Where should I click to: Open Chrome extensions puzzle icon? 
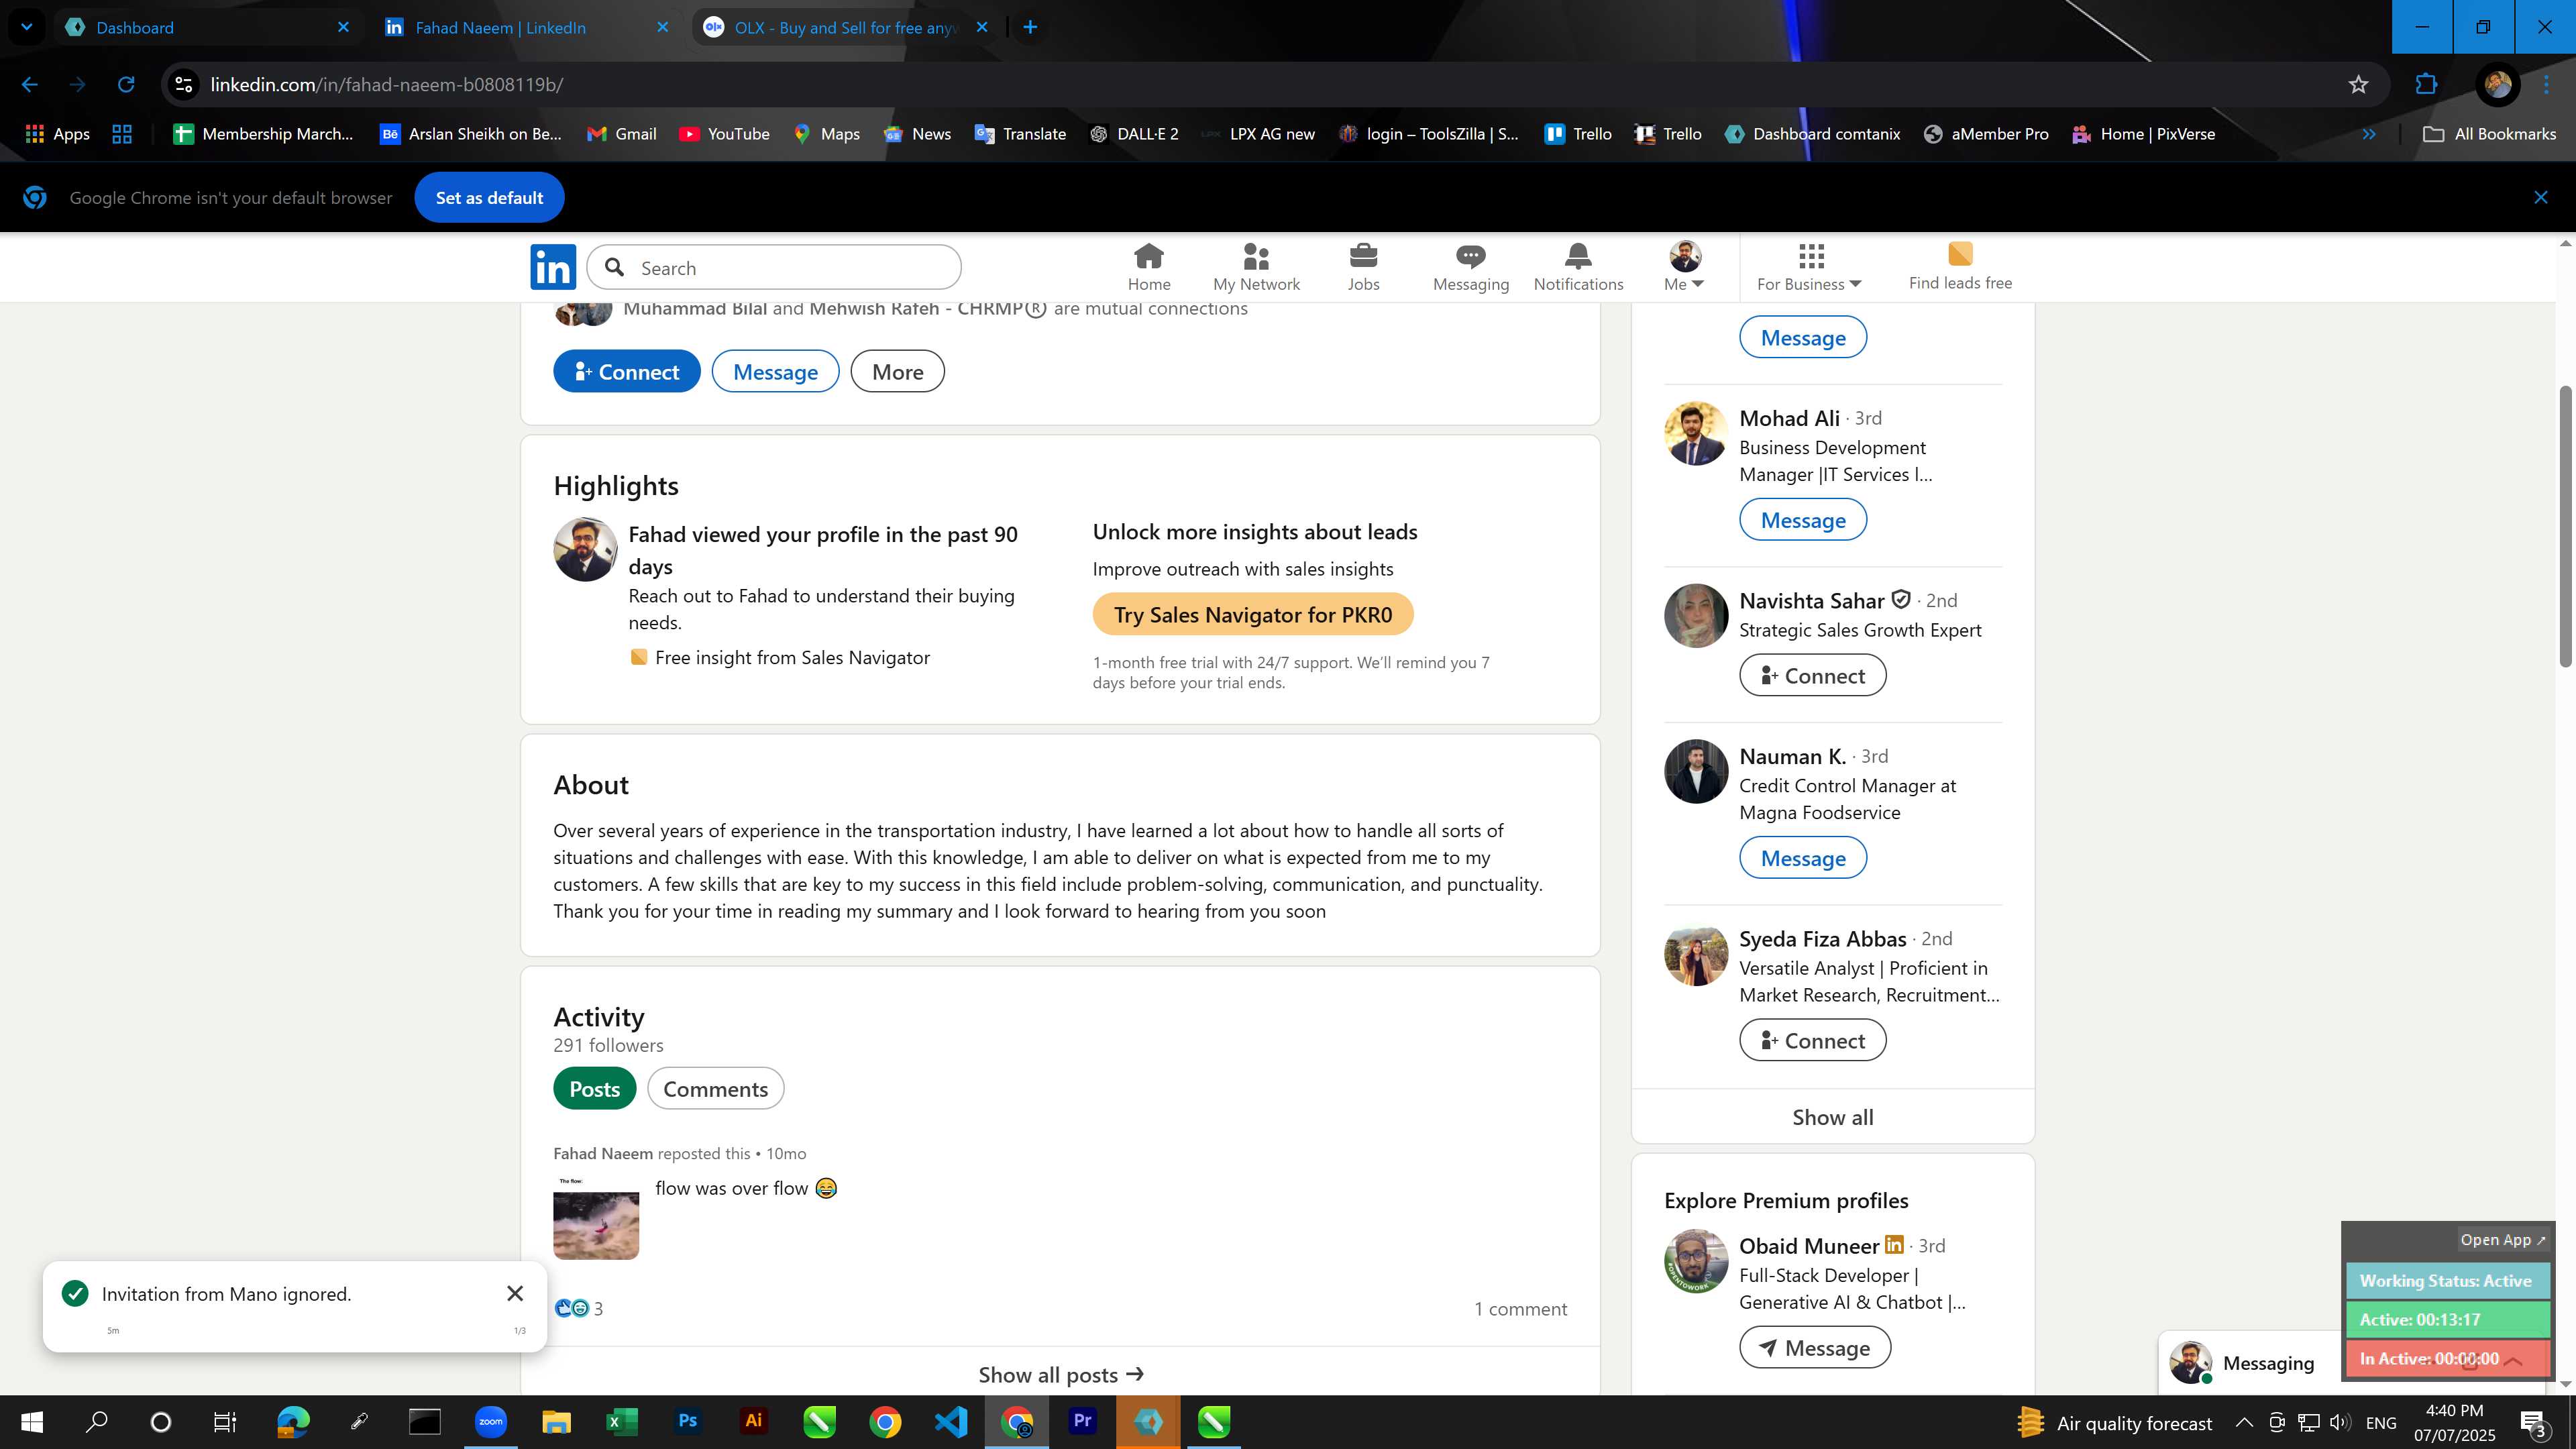click(2426, 85)
